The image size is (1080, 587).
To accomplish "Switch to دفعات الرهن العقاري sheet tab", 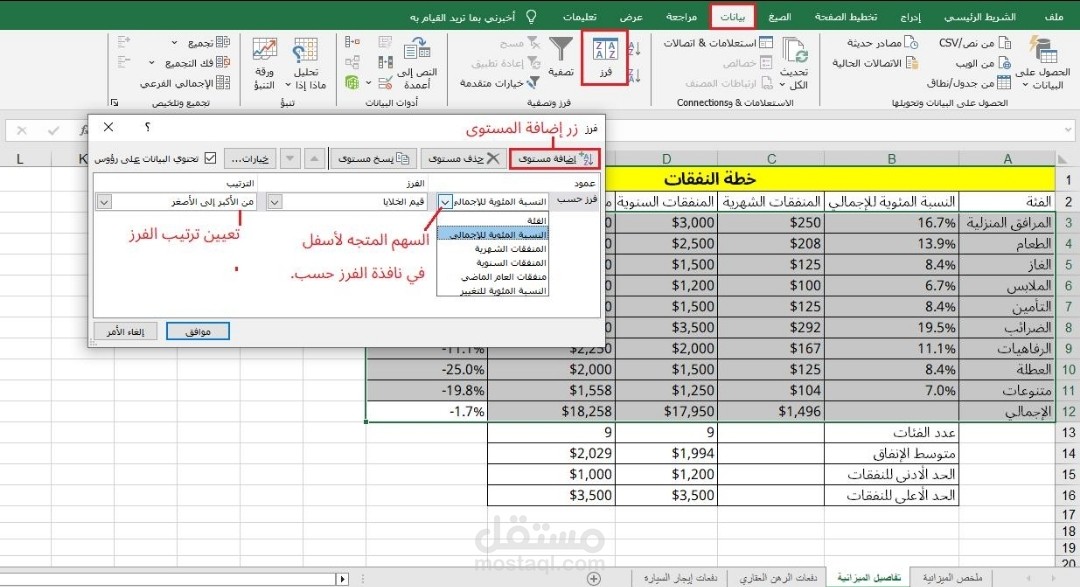I will (x=778, y=577).
